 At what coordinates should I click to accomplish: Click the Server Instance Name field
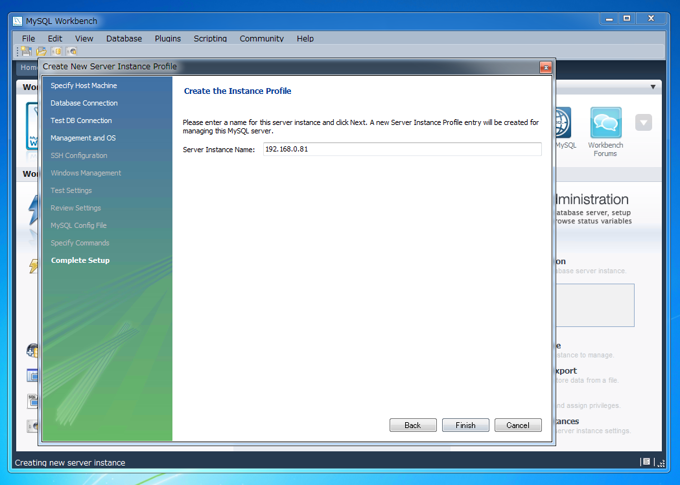point(402,149)
